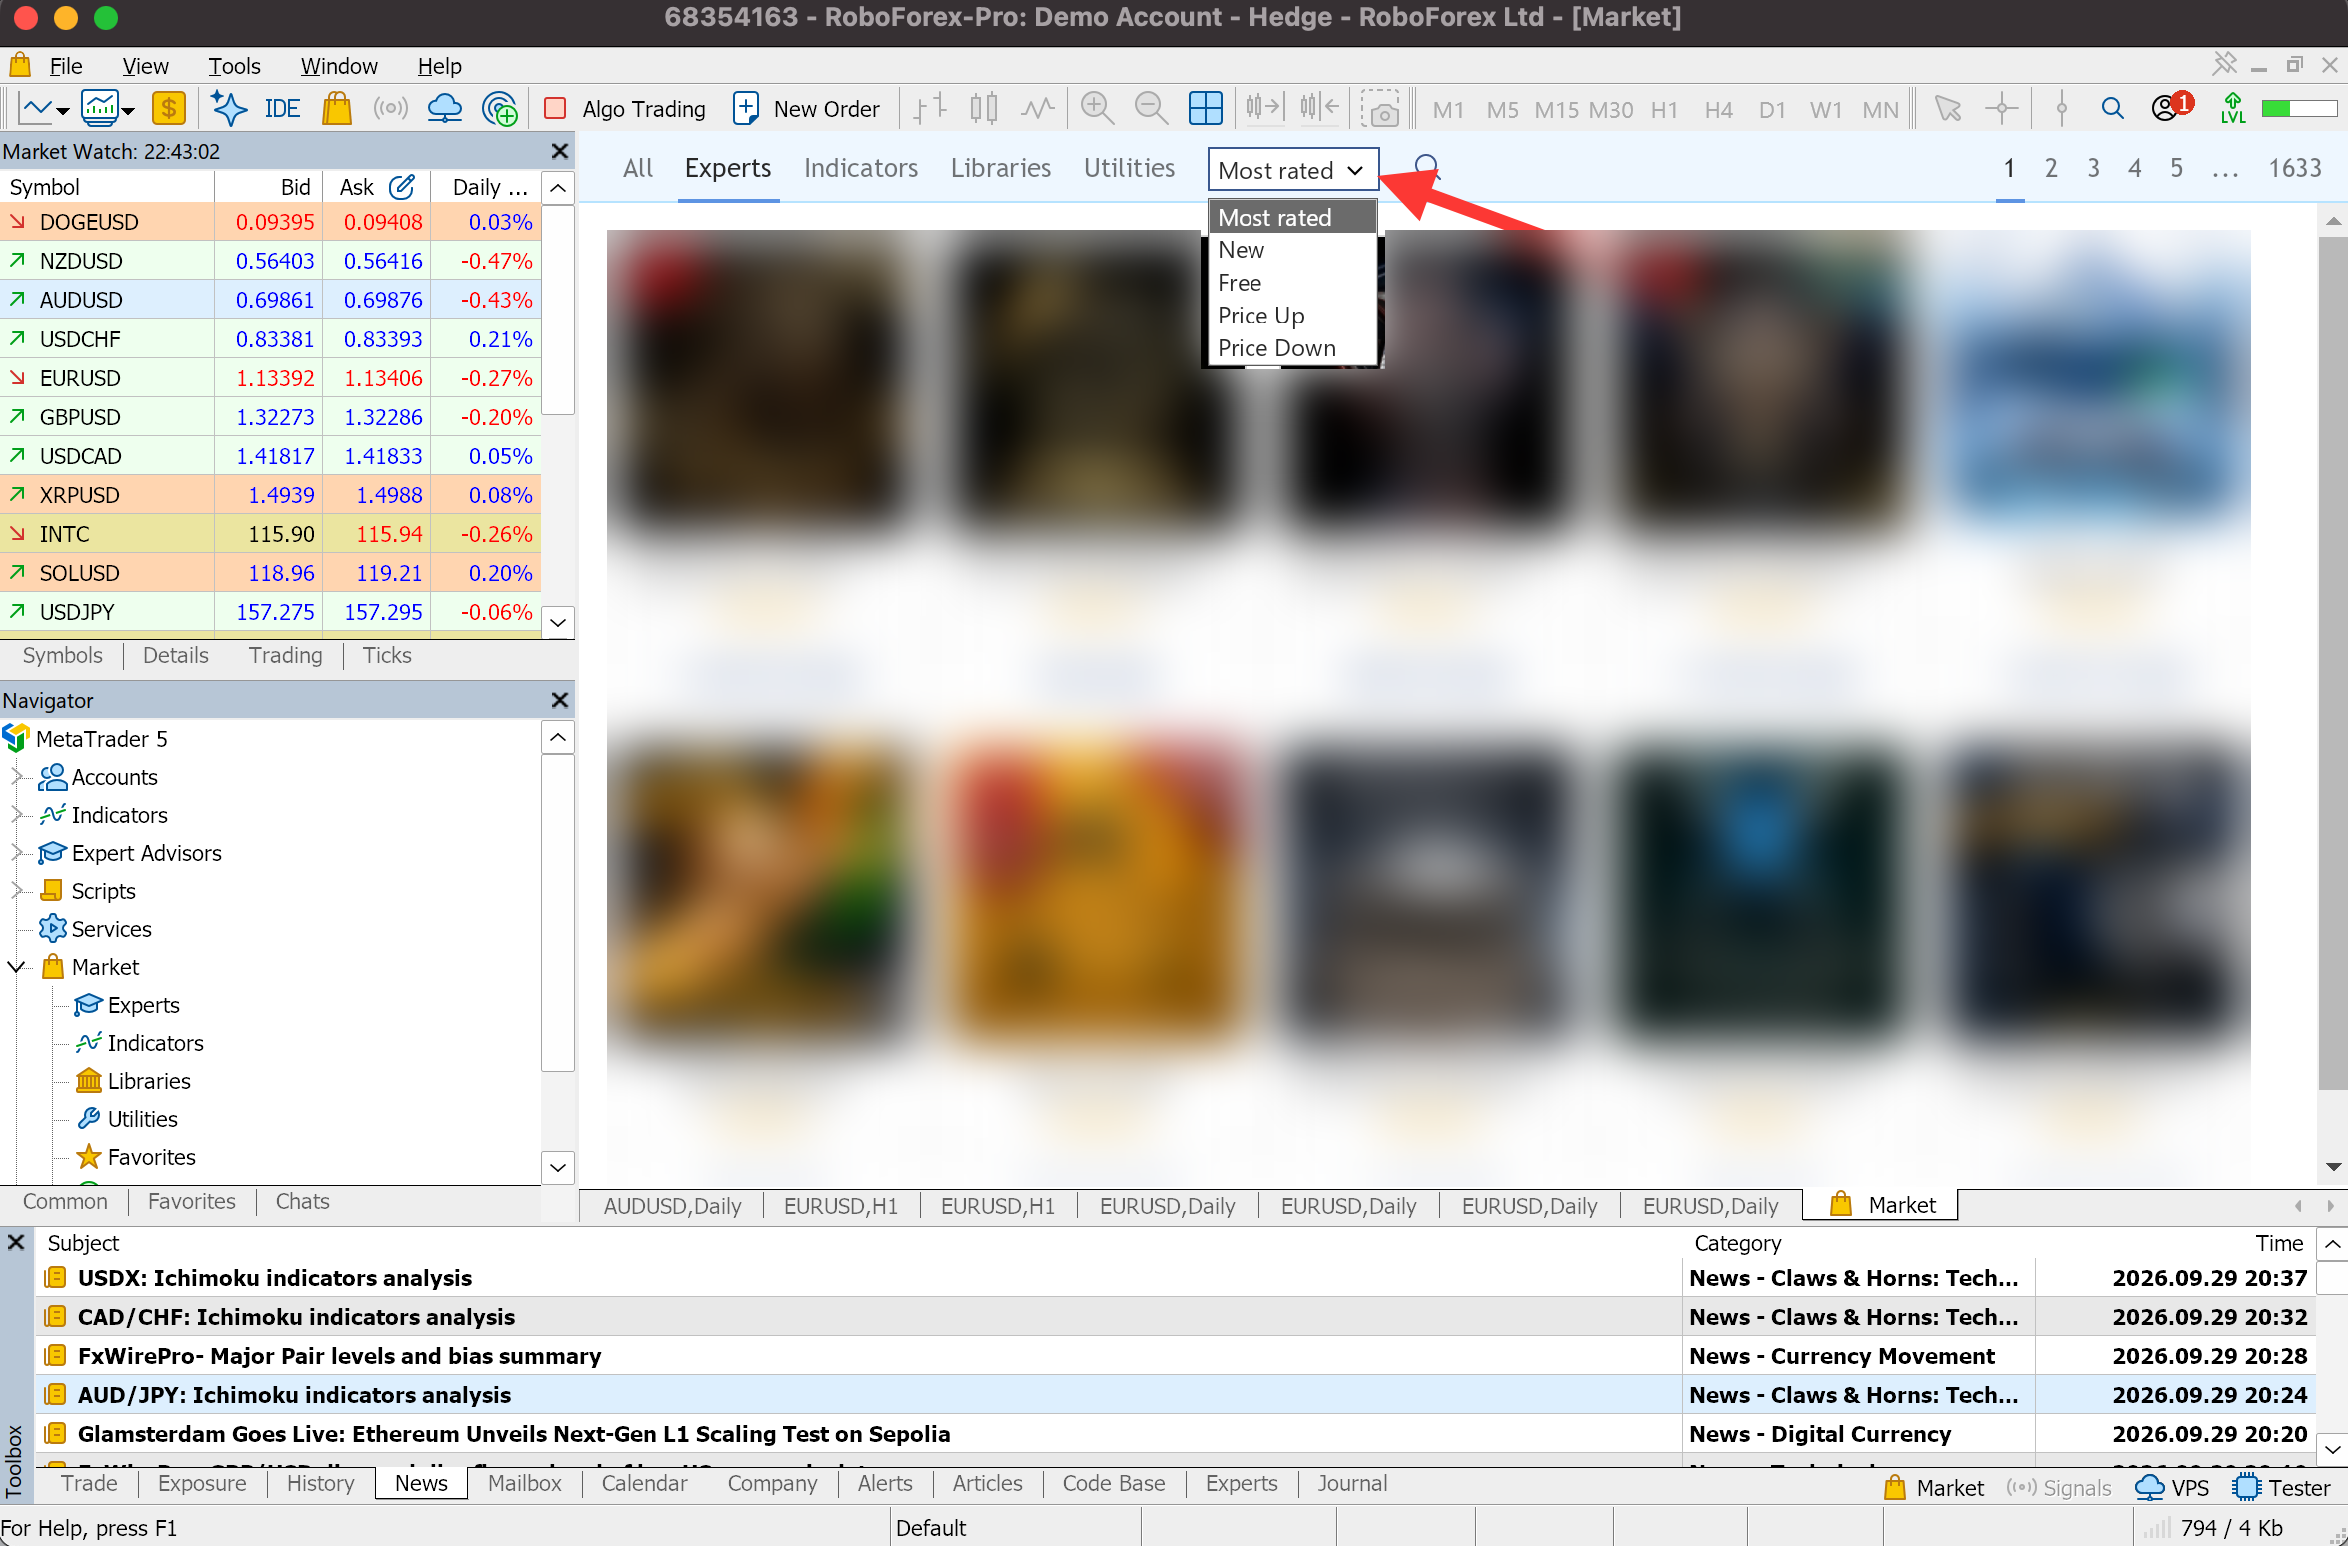Edit Market Watch columns pencil icon
This screenshot has height=1546, width=2348.
click(402, 187)
